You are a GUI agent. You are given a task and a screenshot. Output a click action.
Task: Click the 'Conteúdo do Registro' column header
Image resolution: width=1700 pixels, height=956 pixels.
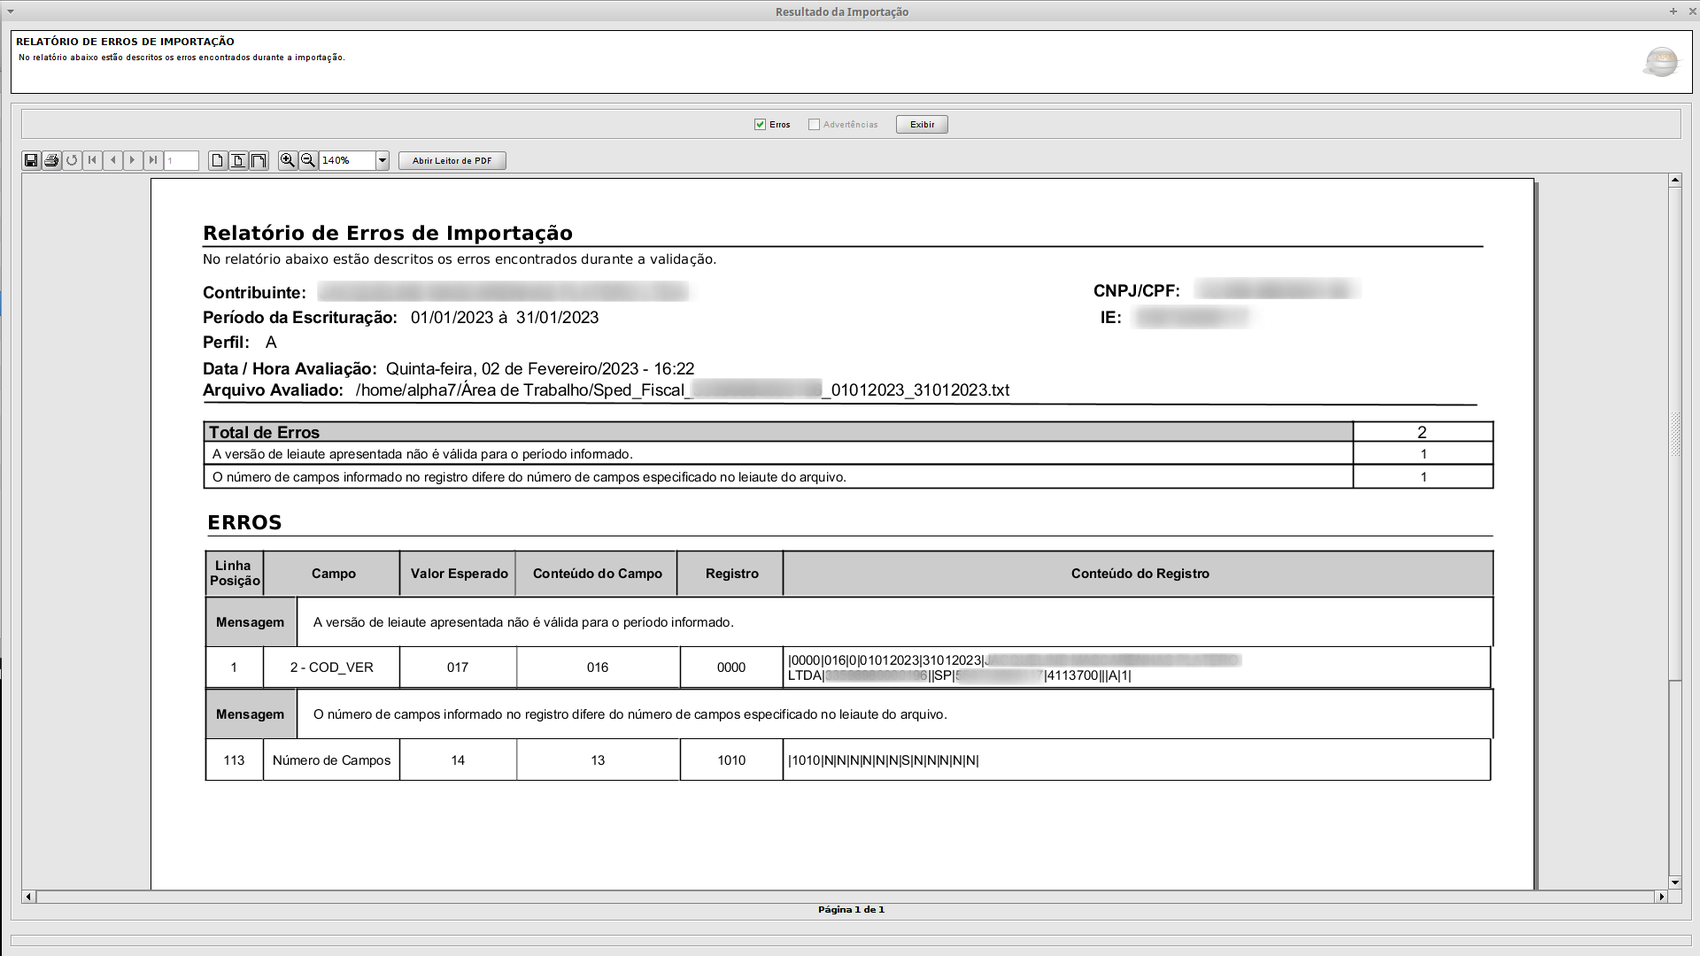click(1139, 574)
